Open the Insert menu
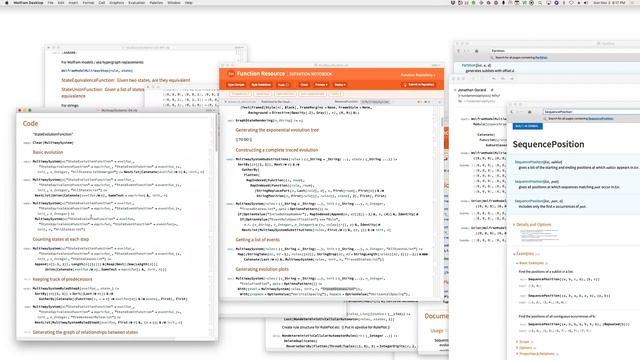640x360 pixels. 73,3
